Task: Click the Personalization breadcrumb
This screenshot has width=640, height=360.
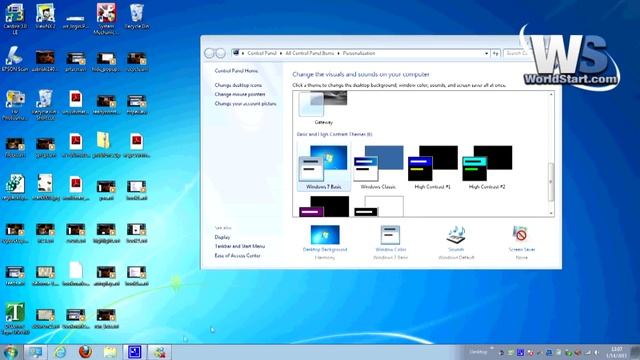Action: coord(359,53)
